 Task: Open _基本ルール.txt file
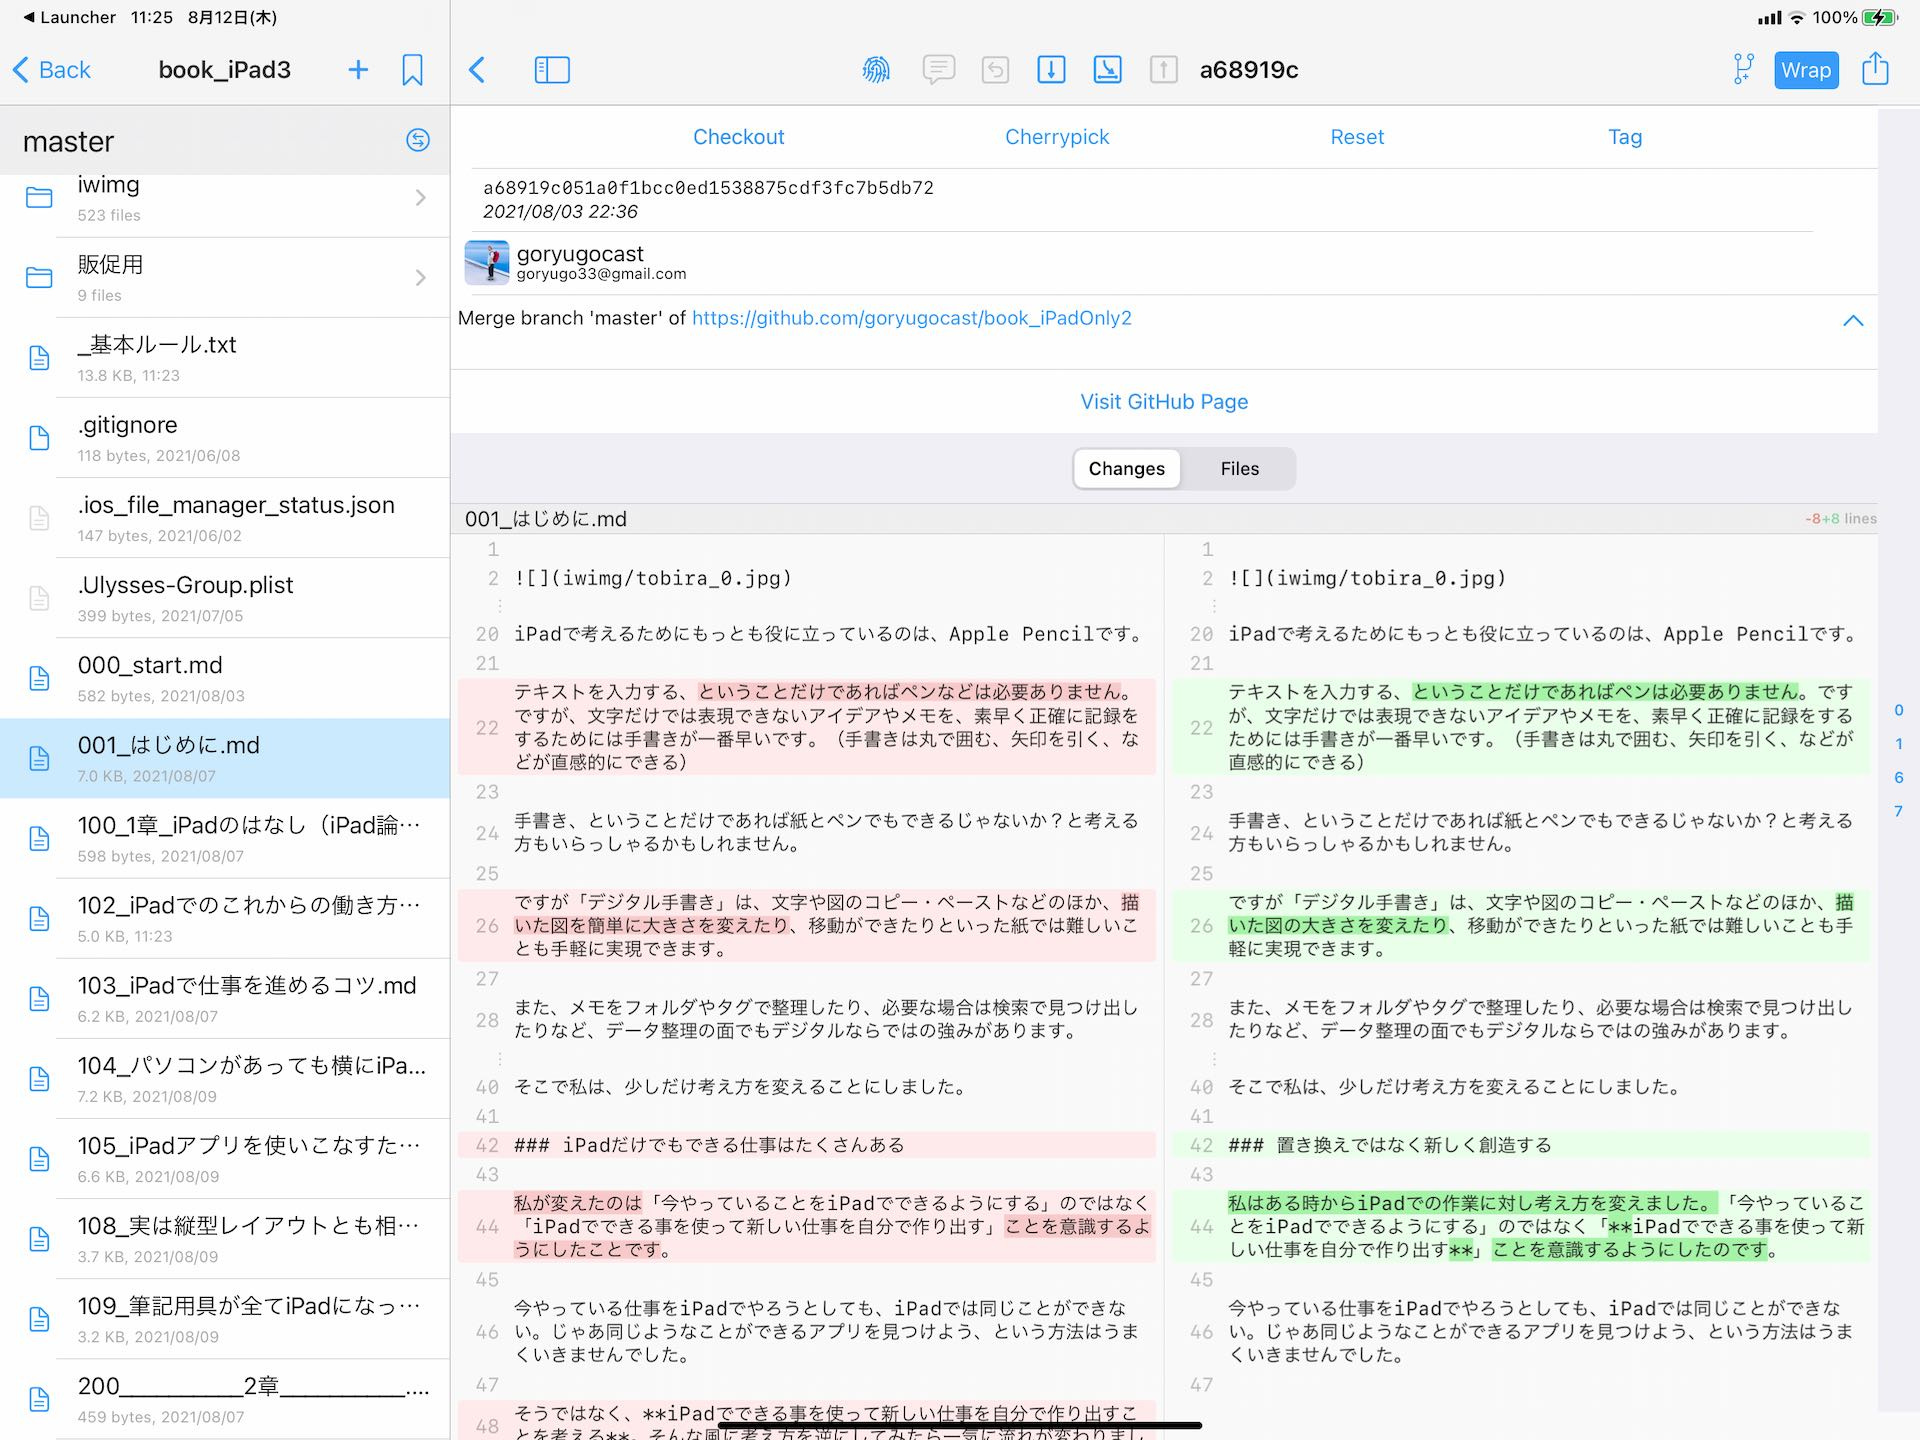click(225, 358)
